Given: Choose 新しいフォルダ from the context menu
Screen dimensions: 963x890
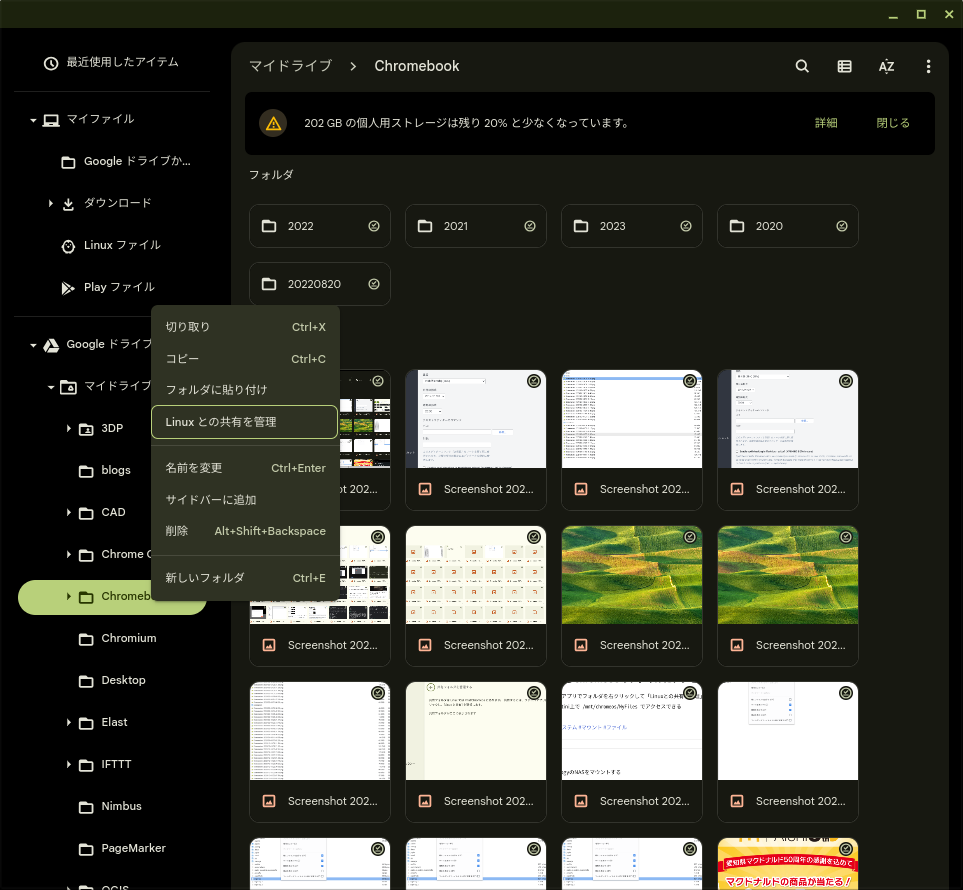Looking at the screenshot, I should pos(245,578).
